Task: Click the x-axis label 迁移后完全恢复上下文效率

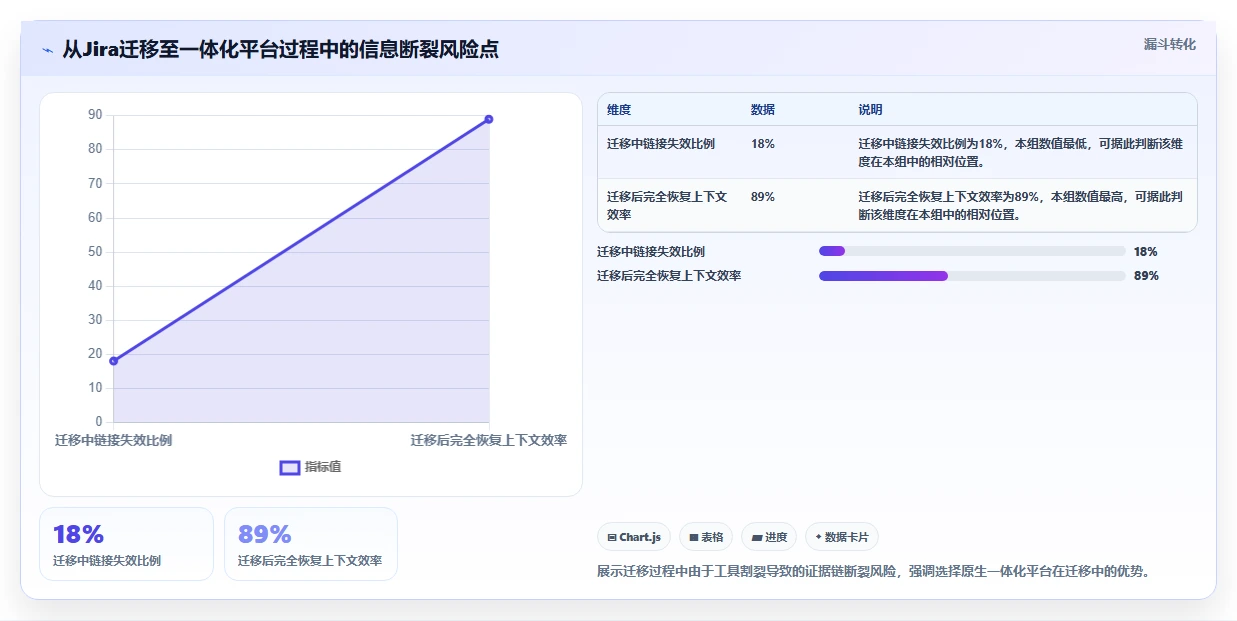Action: 489,440
